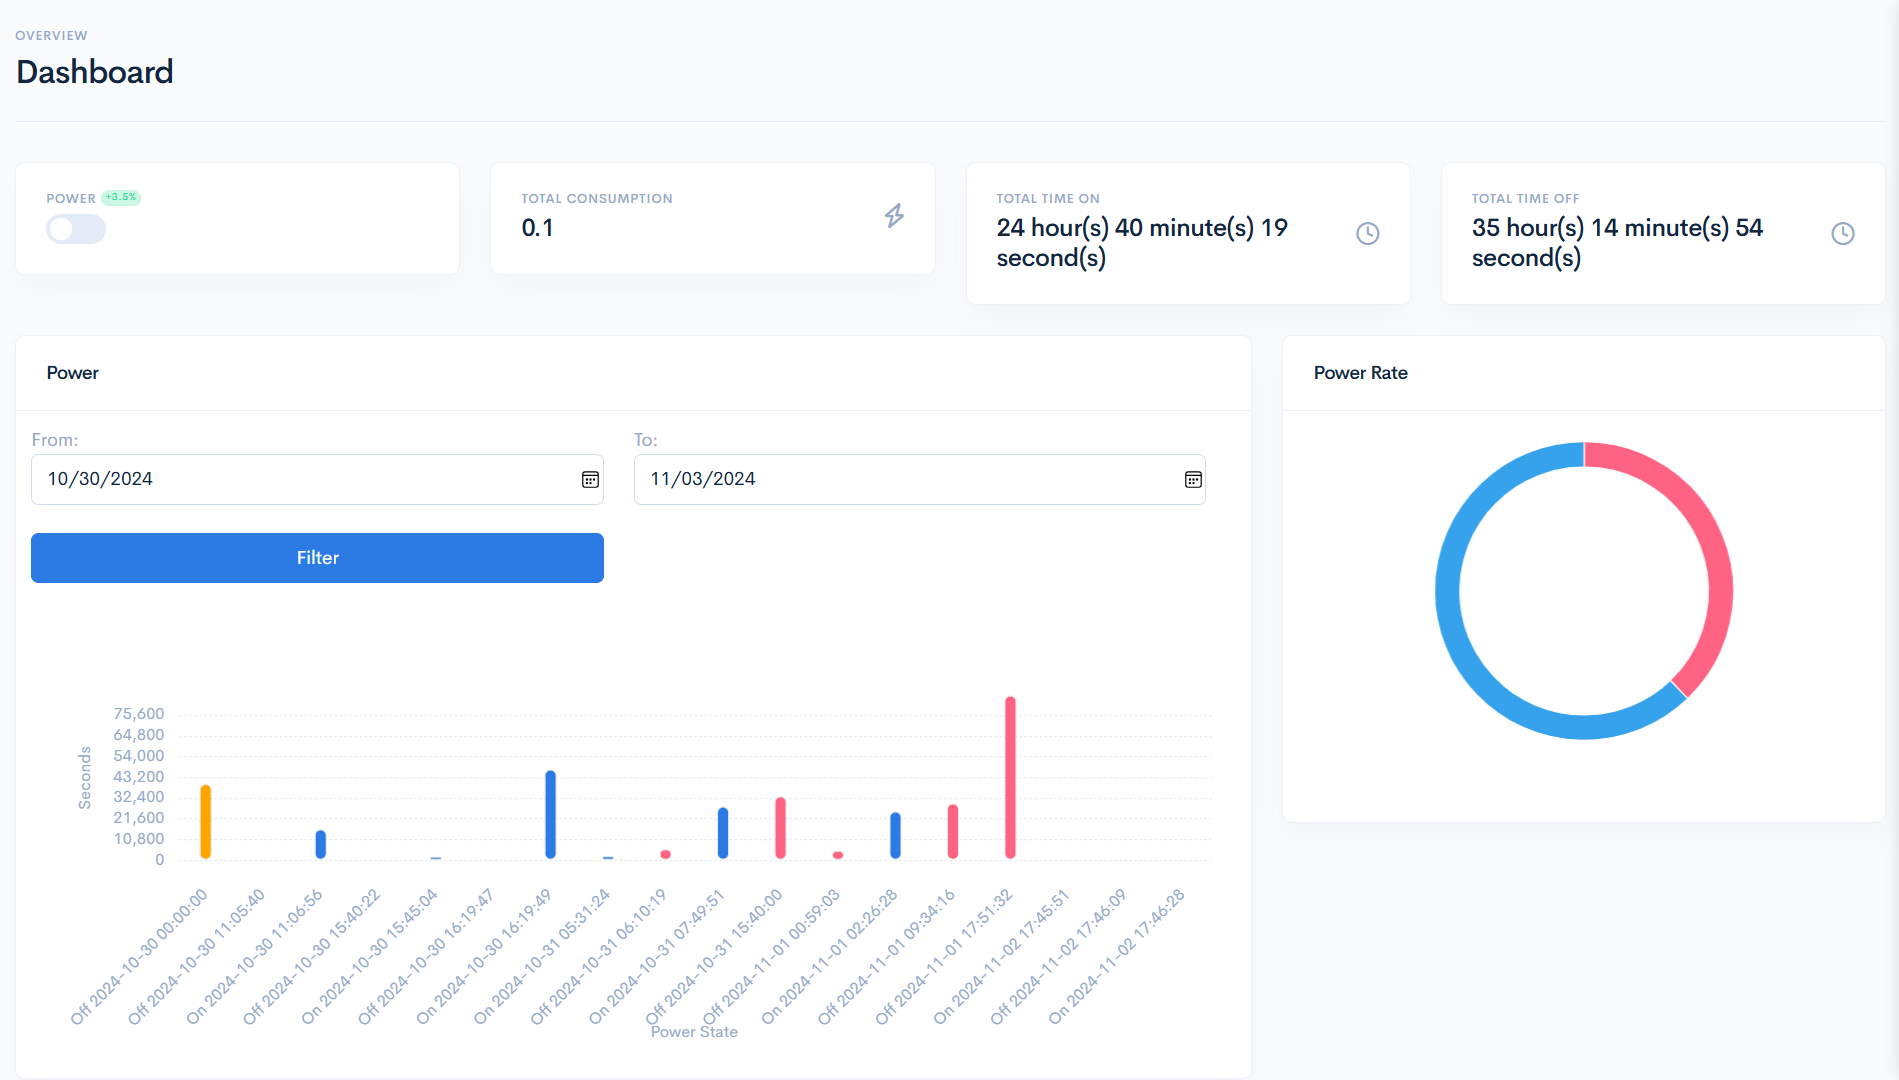1899x1080 pixels.
Task: Click the From date field 10/30/2024
Action: 317,479
